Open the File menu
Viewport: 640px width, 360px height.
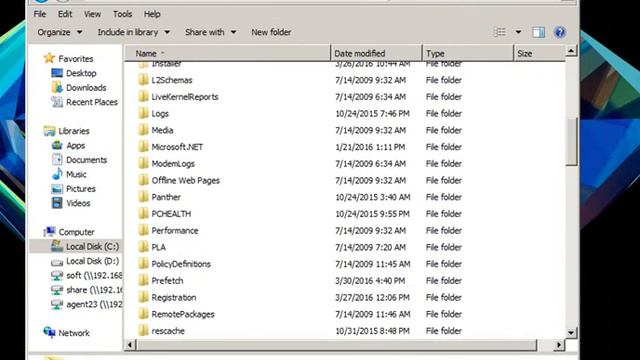tap(40, 14)
